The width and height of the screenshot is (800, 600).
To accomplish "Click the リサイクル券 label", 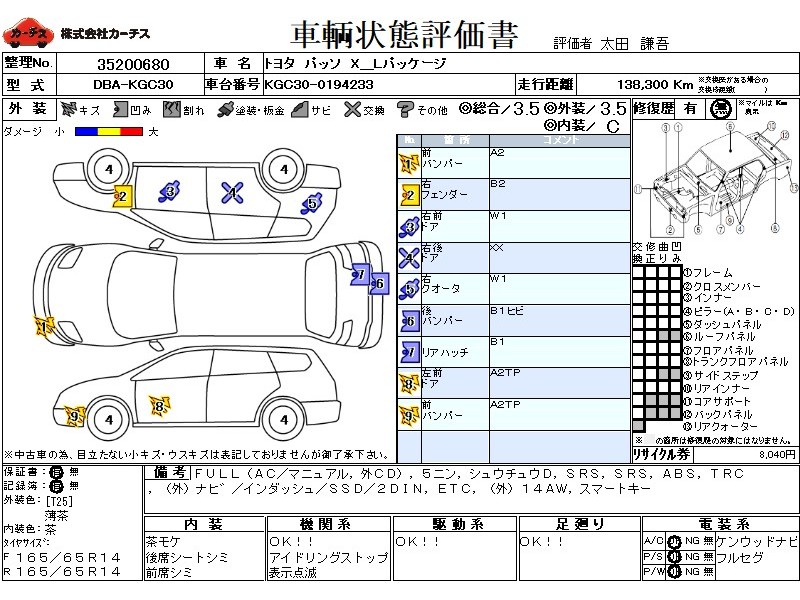I will click(x=662, y=454).
